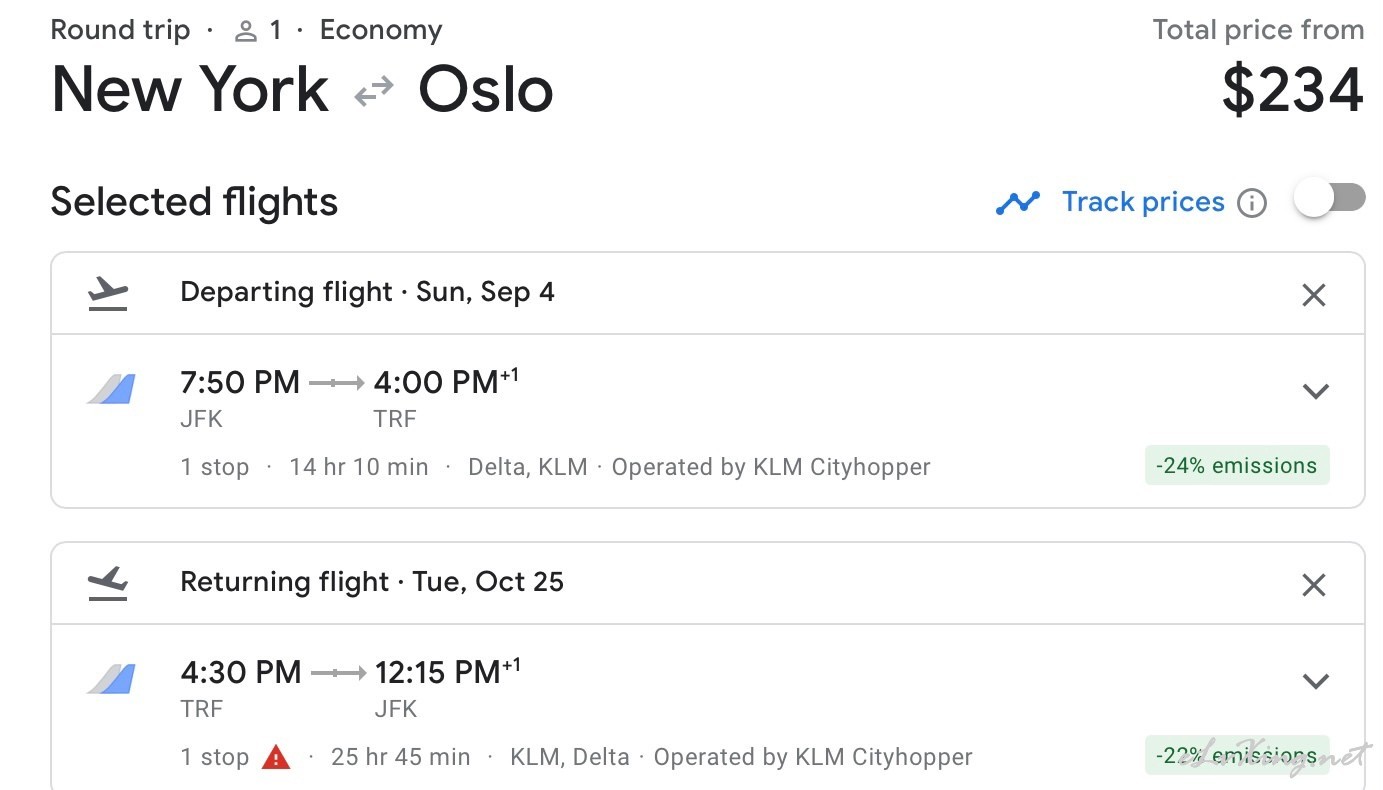Viewport: 1383px width, 790px height.
Task: Click the -22% emissions badge
Action: point(1237,755)
